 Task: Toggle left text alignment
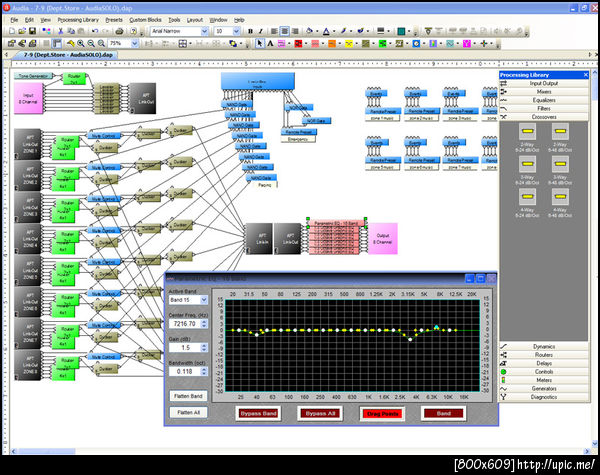click(x=274, y=31)
